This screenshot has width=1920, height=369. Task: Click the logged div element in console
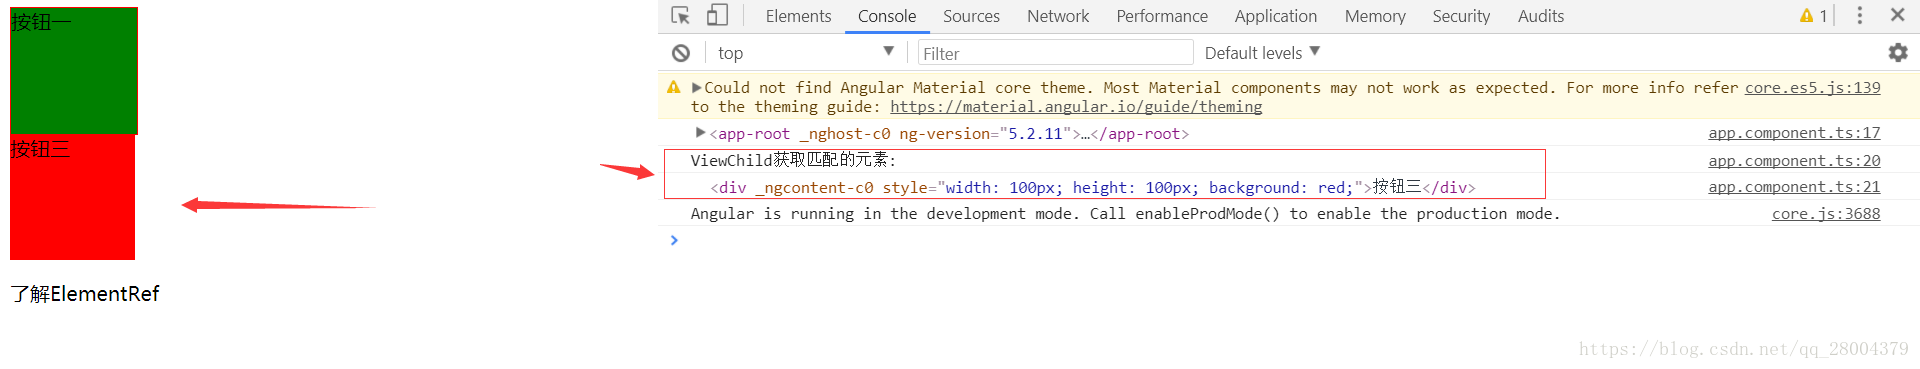(1093, 187)
